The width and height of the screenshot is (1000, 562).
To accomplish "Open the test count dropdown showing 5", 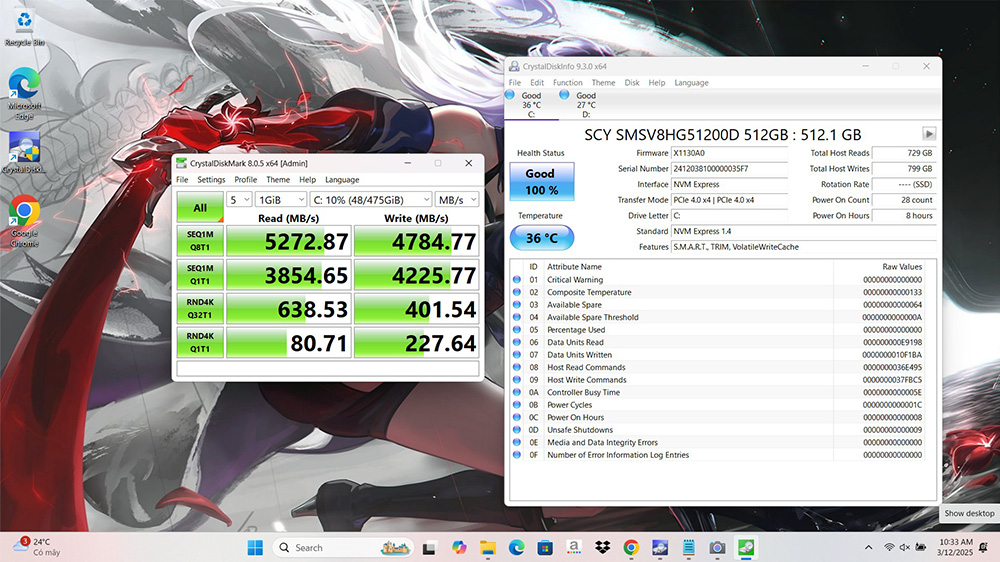I will tap(239, 200).
